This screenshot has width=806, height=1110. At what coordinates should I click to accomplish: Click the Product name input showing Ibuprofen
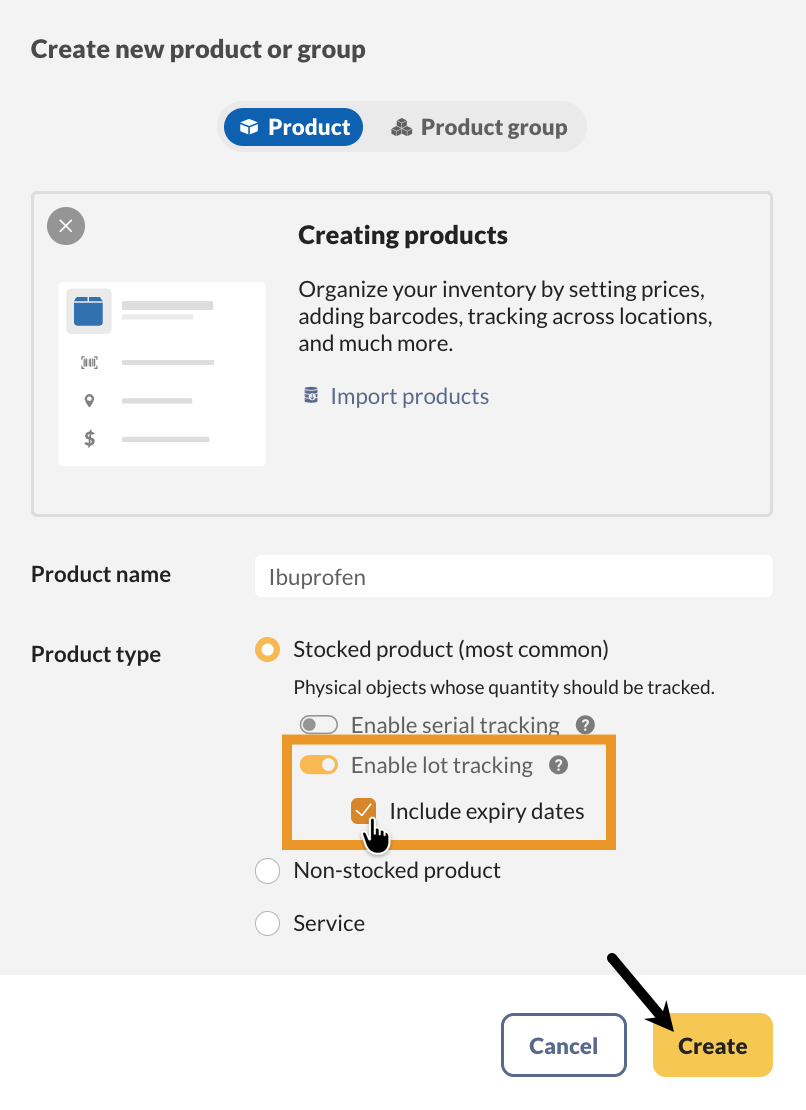(513, 576)
